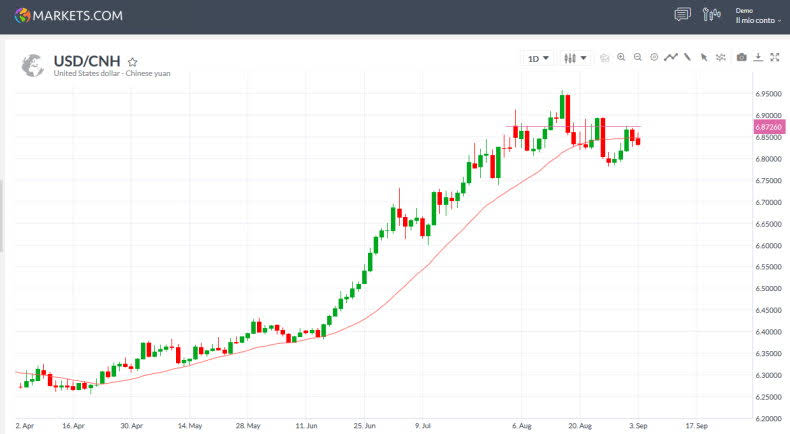790x434 pixels.
Task: Expand chart to fullscreen
Action: point(774,58)
